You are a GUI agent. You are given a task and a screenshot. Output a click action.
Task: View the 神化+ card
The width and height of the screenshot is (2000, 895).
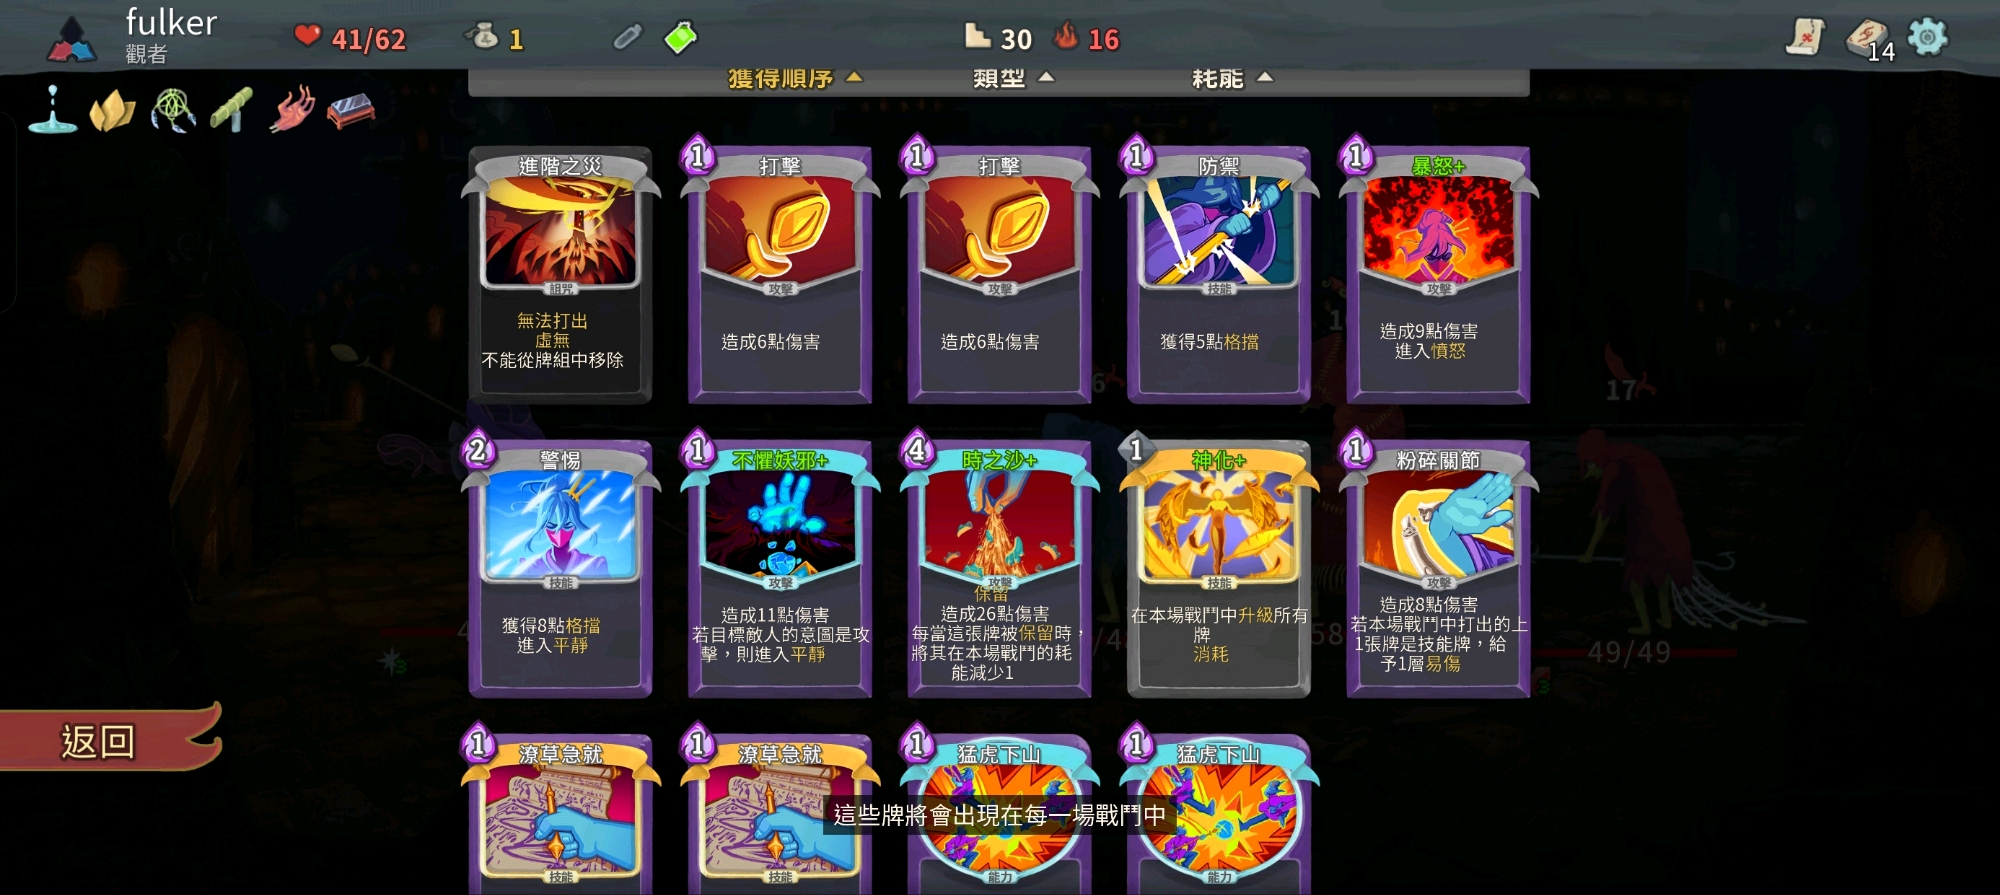pyautogui.click(x=1218, y=565)
